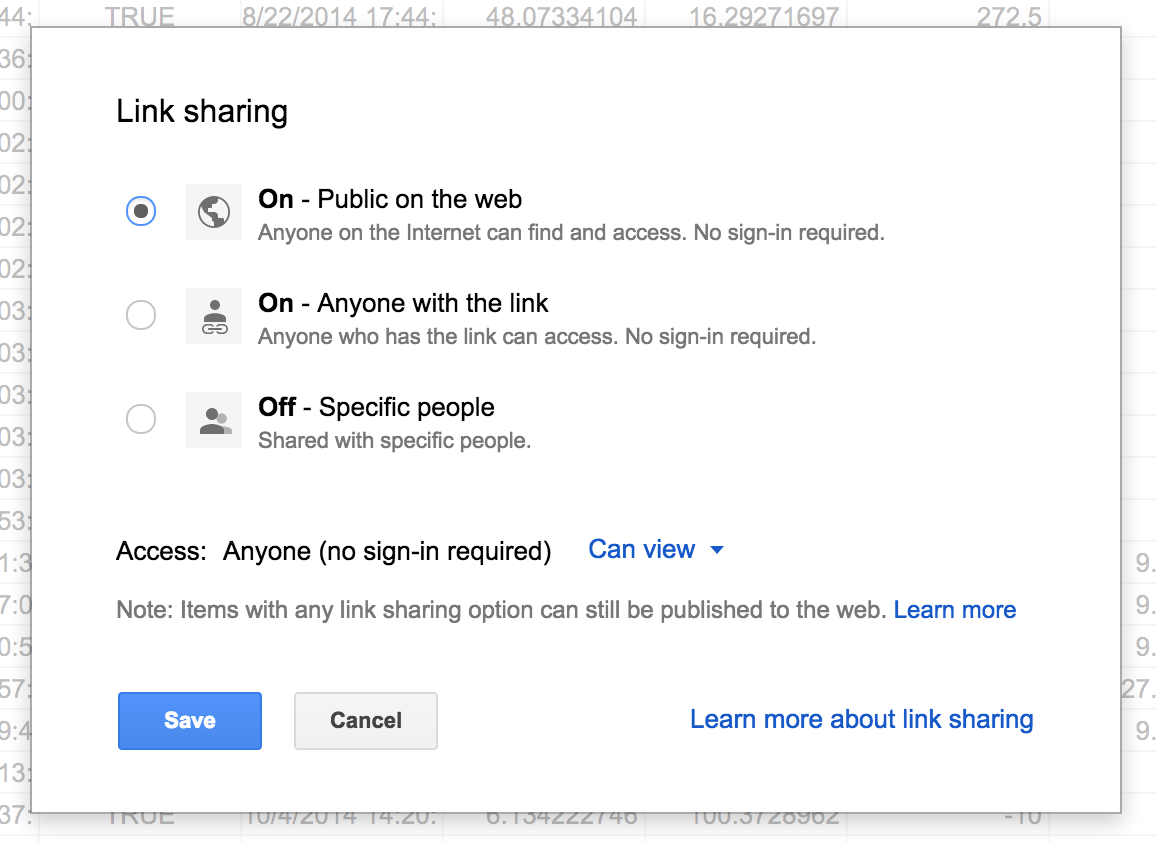The image size is (1156, 842).
Task: Click the 'Anyone (no sign-in required)' access text
Action: coord(387,551)
